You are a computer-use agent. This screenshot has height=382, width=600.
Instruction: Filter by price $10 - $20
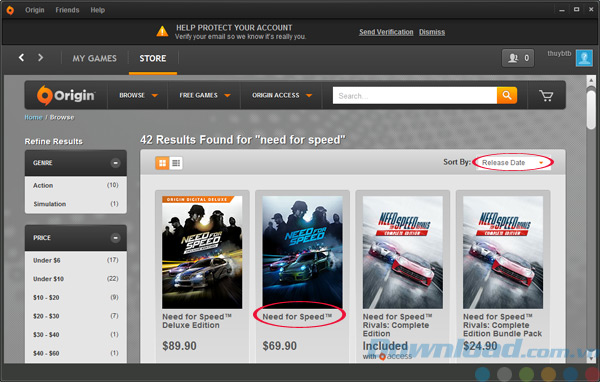[x=76, y=297]
